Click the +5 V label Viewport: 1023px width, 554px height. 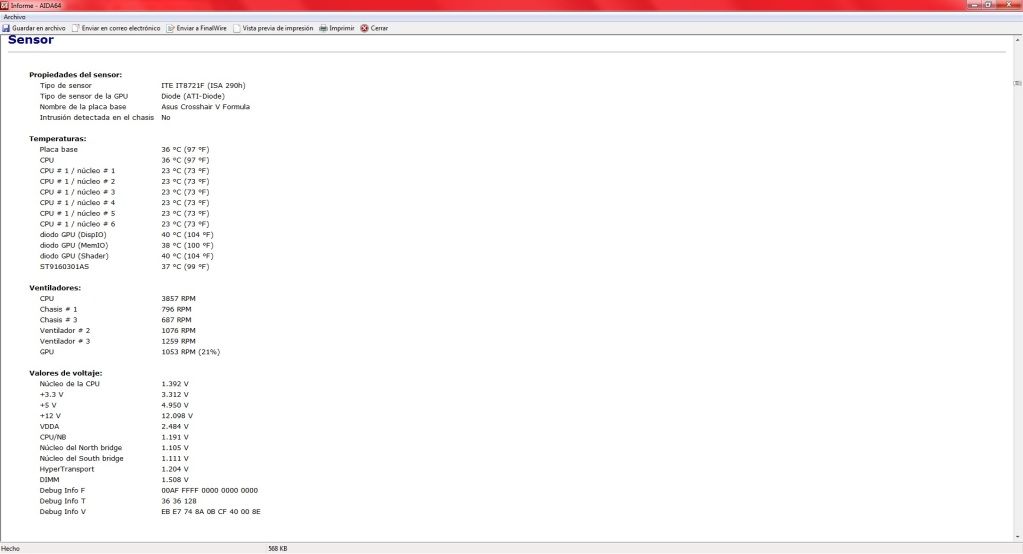click(x=48, y=405)
